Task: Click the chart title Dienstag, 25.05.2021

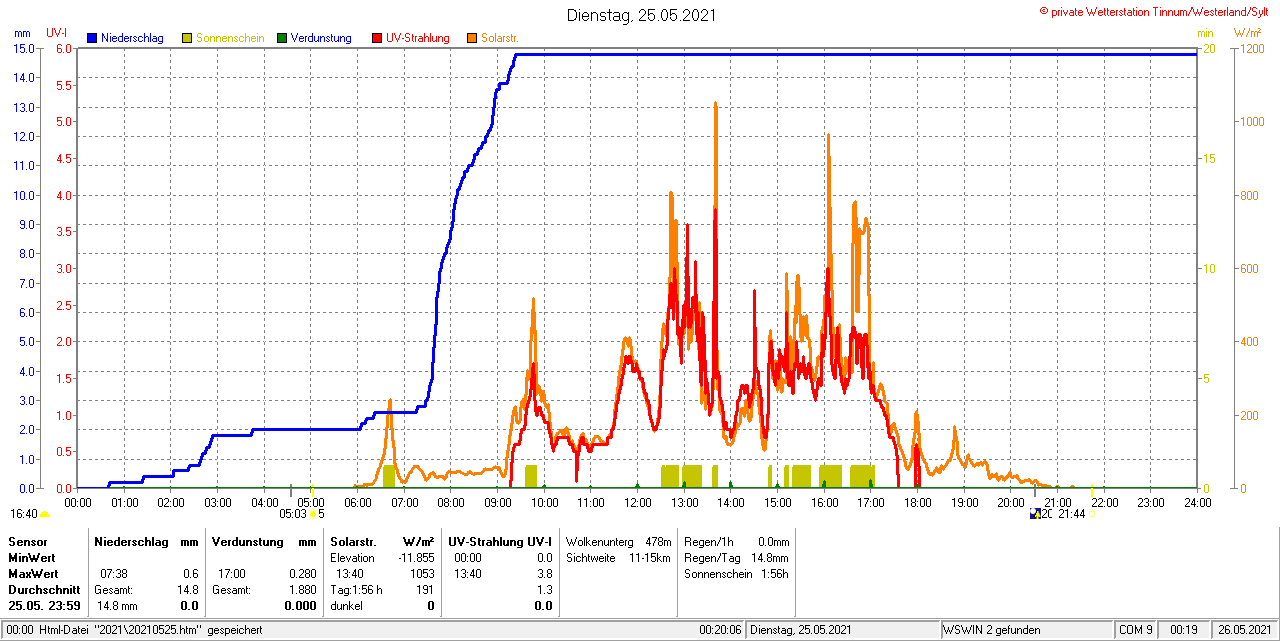Action: [641, 15]
